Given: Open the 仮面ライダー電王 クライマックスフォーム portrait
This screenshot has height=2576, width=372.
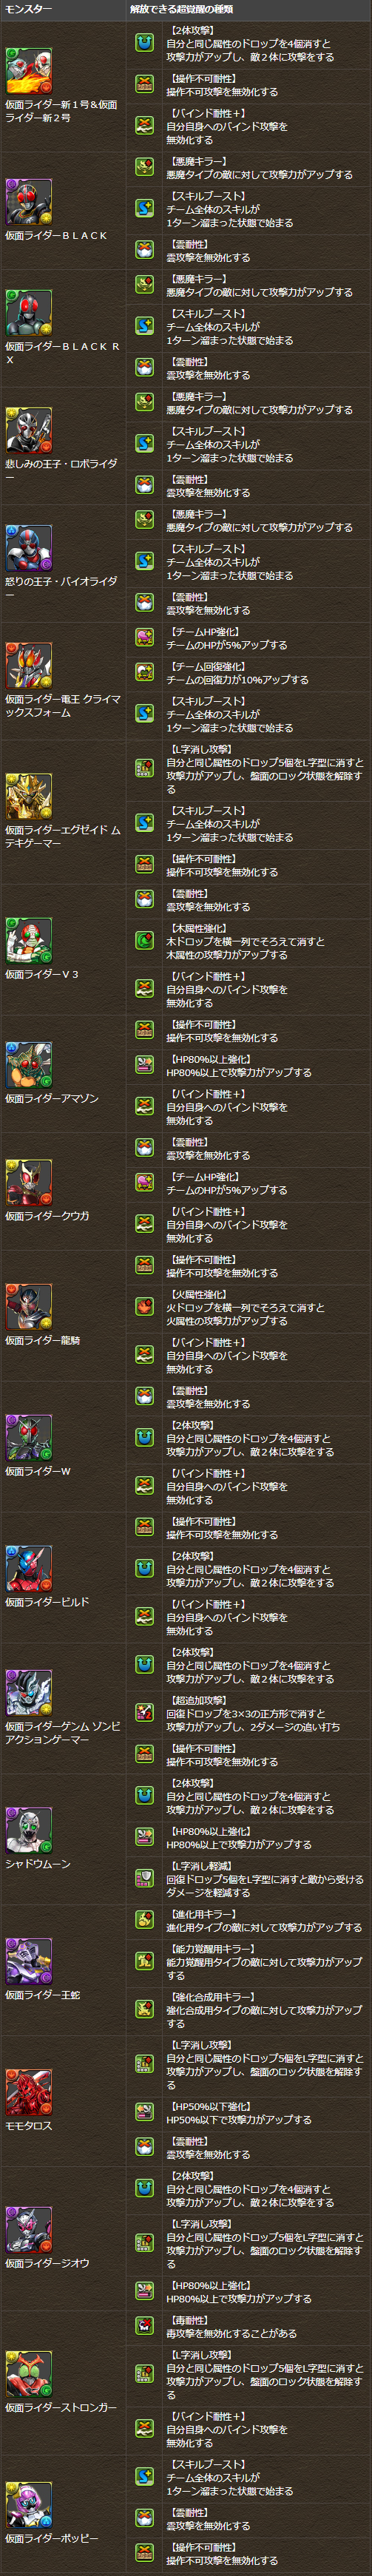Looking at the screenshot, I should pyautogui.click(x=28, y=666).
